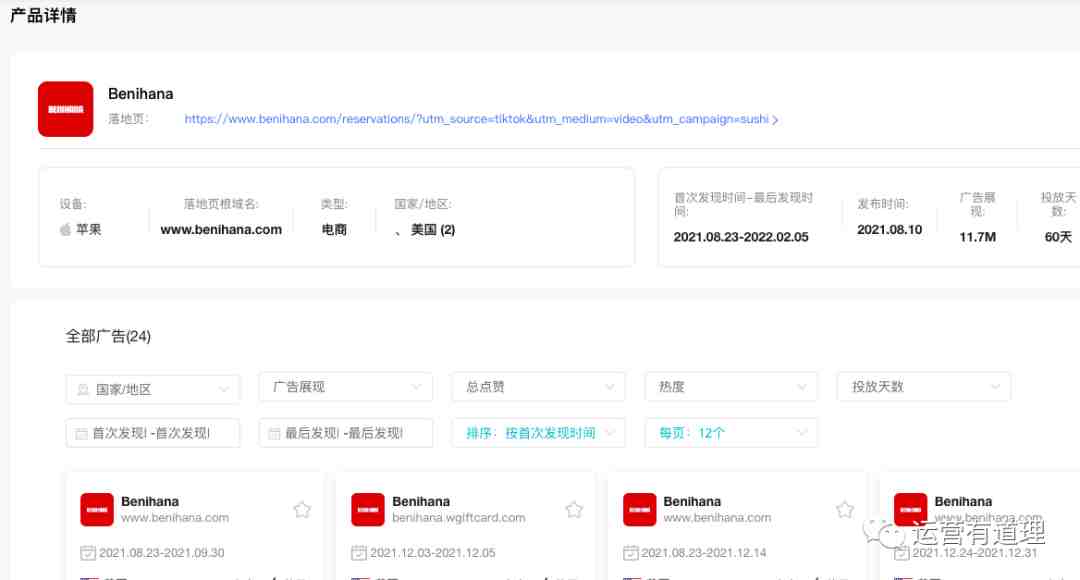Click the arrow after the landing page URL
This screenshot has width=1080, height=580.
[x=775, y=120]
